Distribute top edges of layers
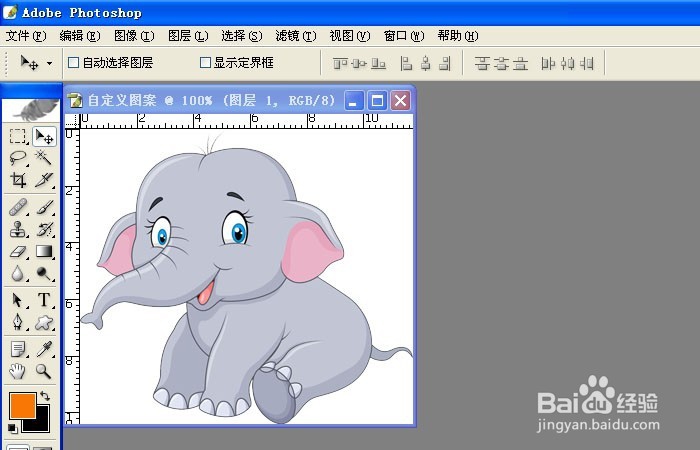Screen dimensions: 700x450 coord(482,64)
